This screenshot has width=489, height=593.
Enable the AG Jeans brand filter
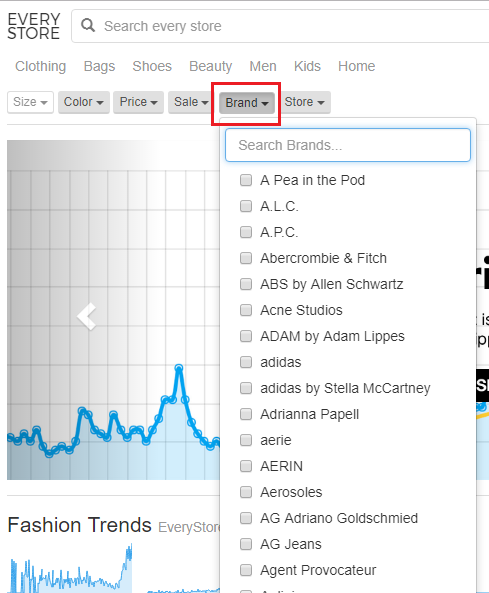[x=246, y=544]
